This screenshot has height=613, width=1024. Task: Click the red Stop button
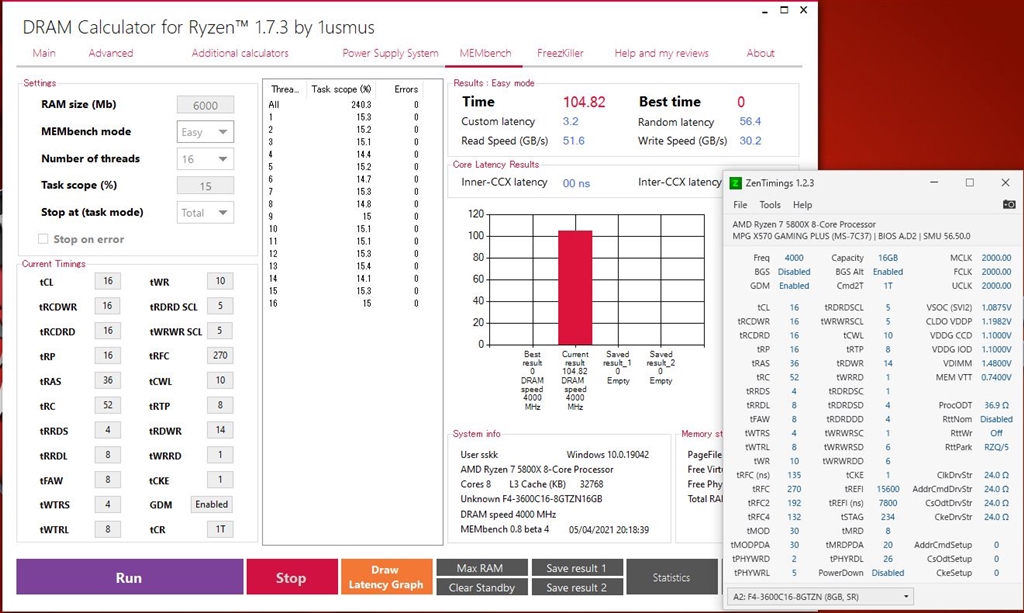[291, 577]
